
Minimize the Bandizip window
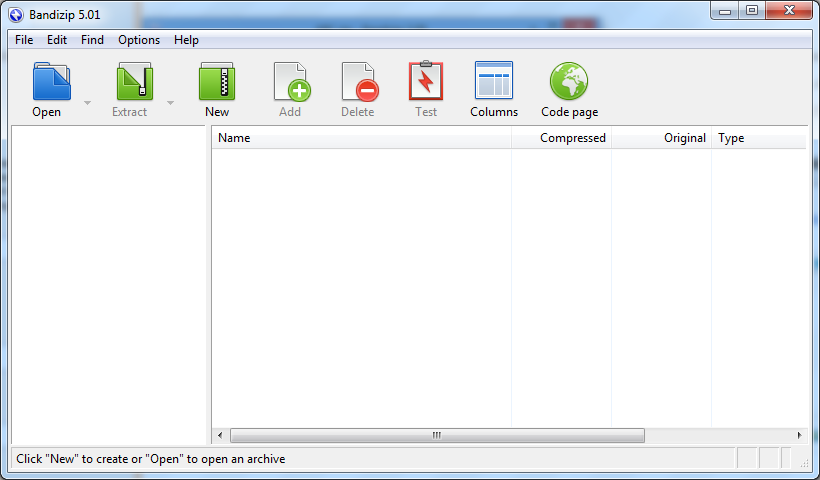[x=725, y=11]
